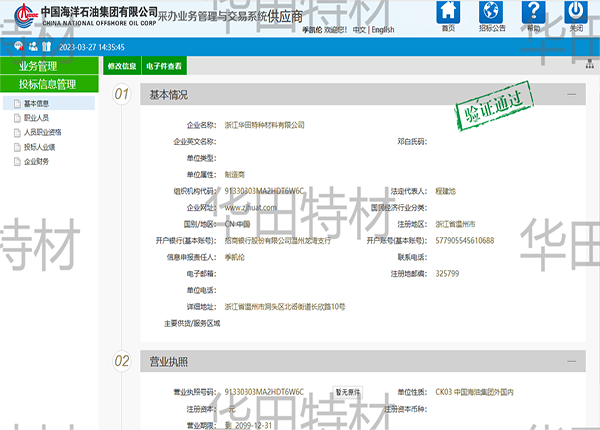Viewport: 600px width, 430px height.
Task: Collapse the 基本情况 section
Action: coord(571,95)
